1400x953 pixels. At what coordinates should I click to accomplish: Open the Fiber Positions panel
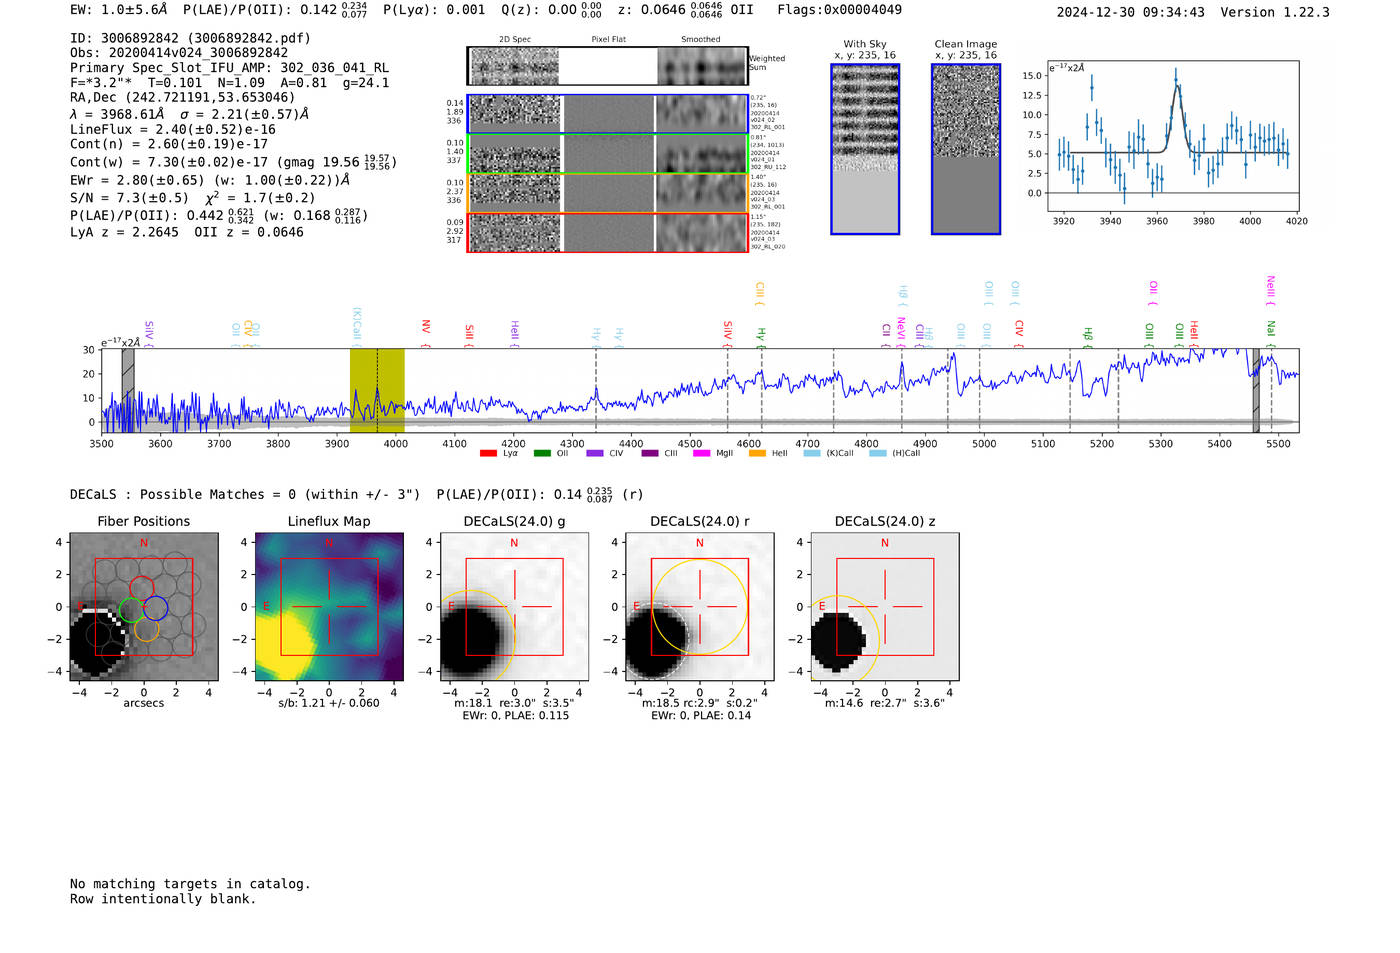pos(144,606)
